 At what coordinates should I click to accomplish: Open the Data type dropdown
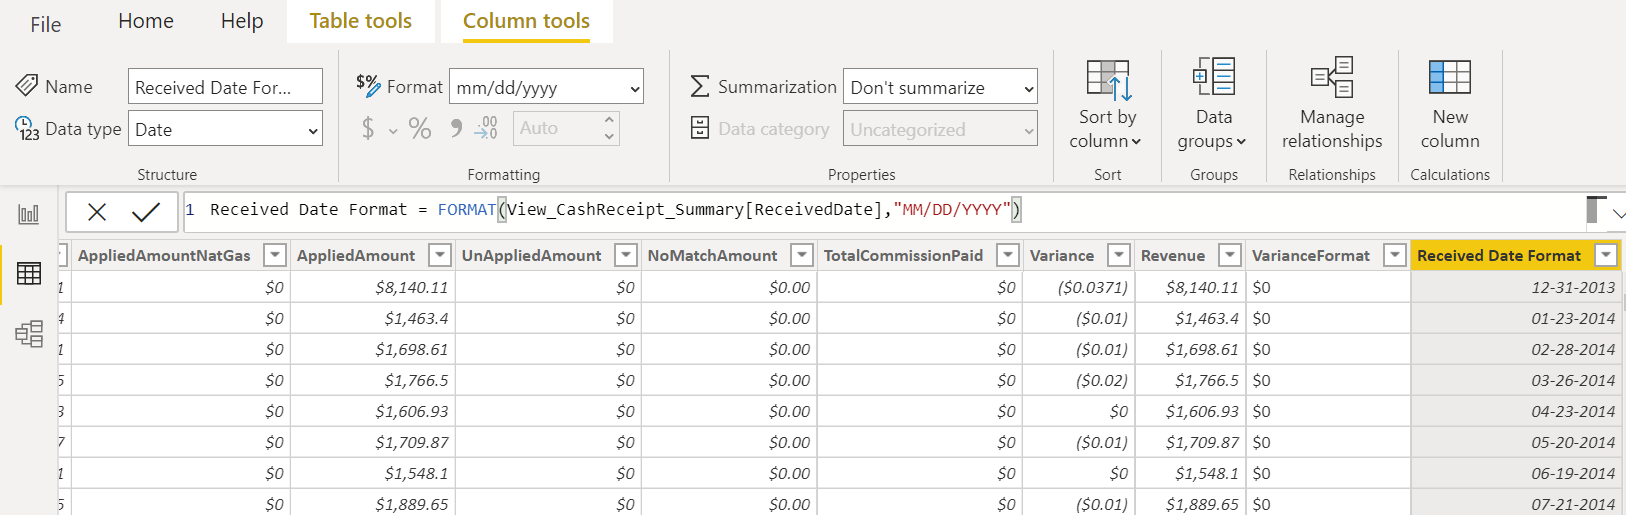coord(225,129)
